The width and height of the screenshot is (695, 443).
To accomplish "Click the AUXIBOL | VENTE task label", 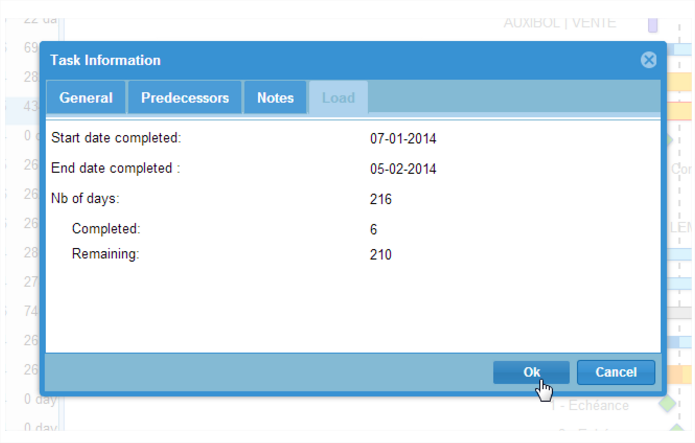I will [x=560, y=23].
